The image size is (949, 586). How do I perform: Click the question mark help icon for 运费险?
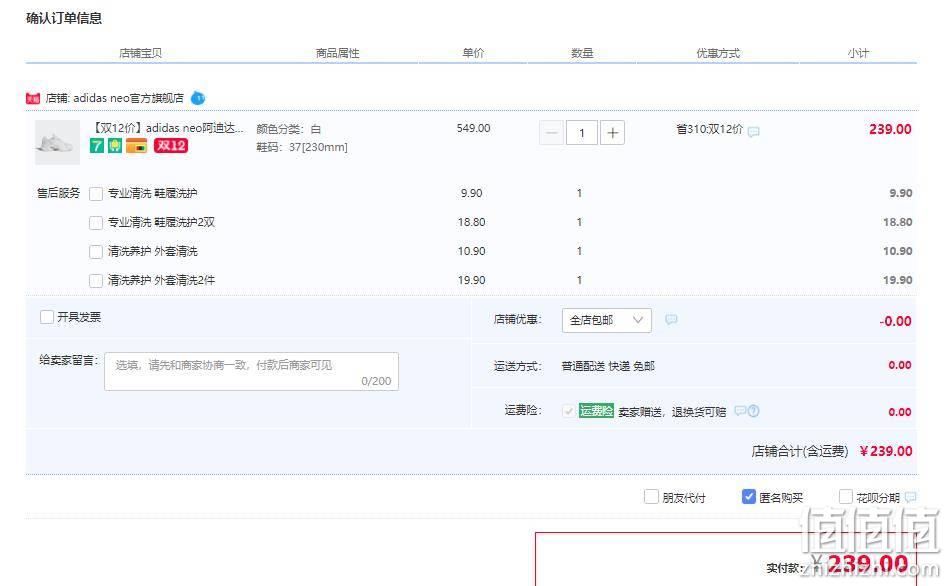point(754,411)
